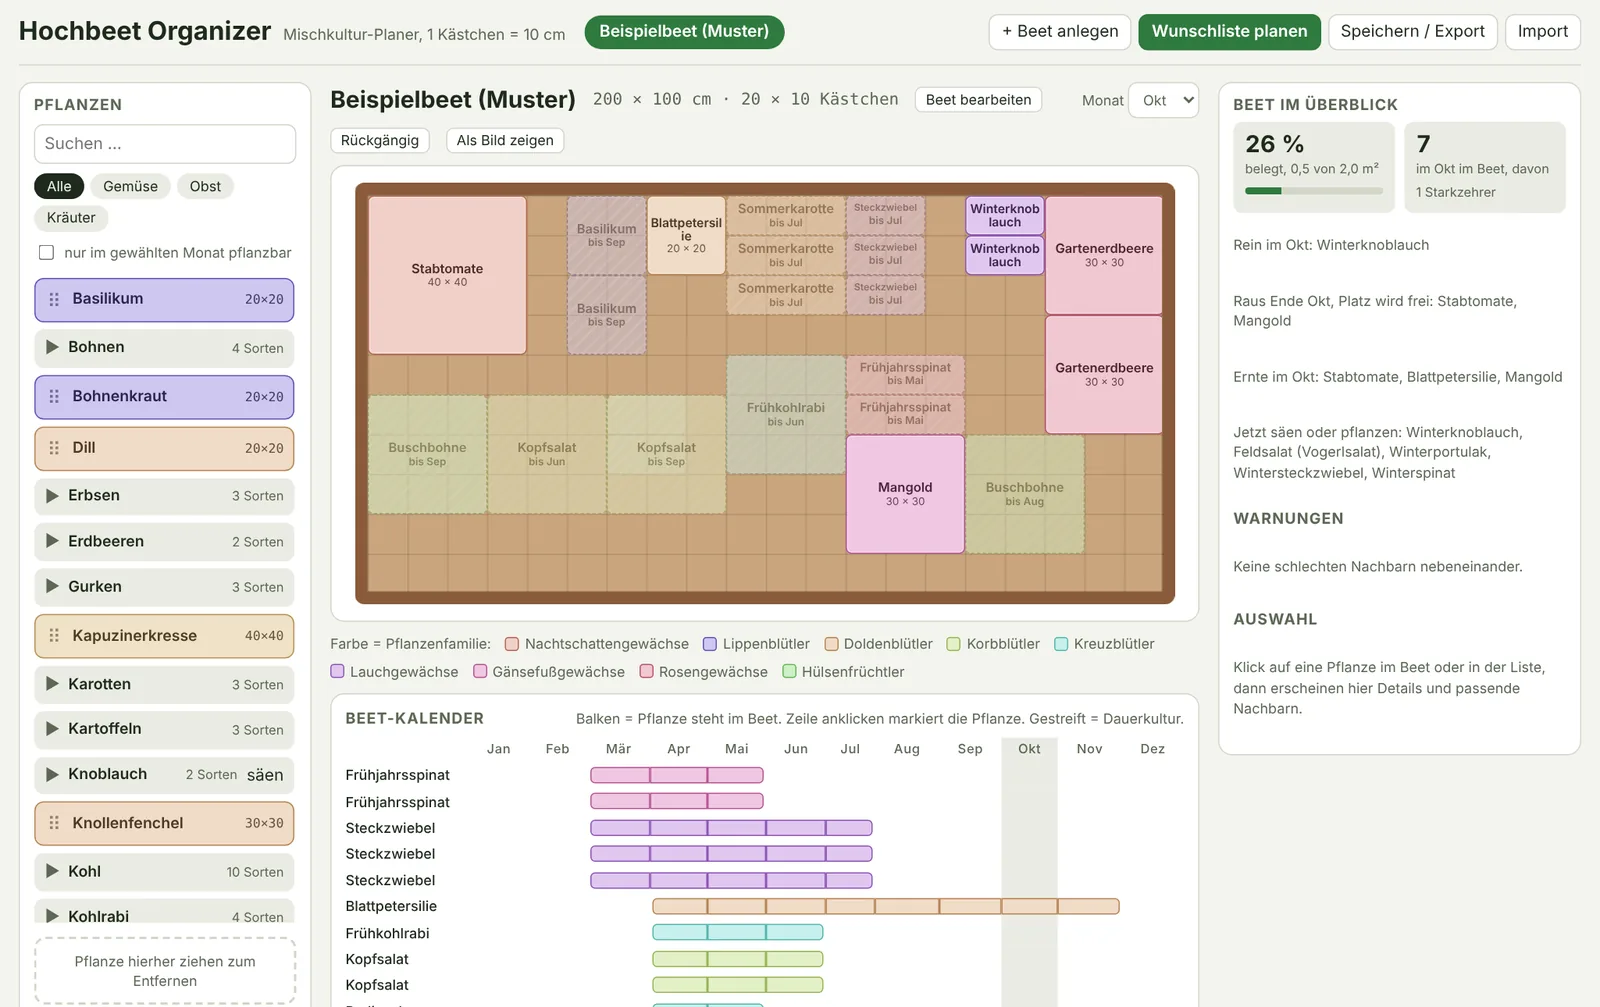Click the 26 % belegt progress bar

click(x=1314, y=191)
